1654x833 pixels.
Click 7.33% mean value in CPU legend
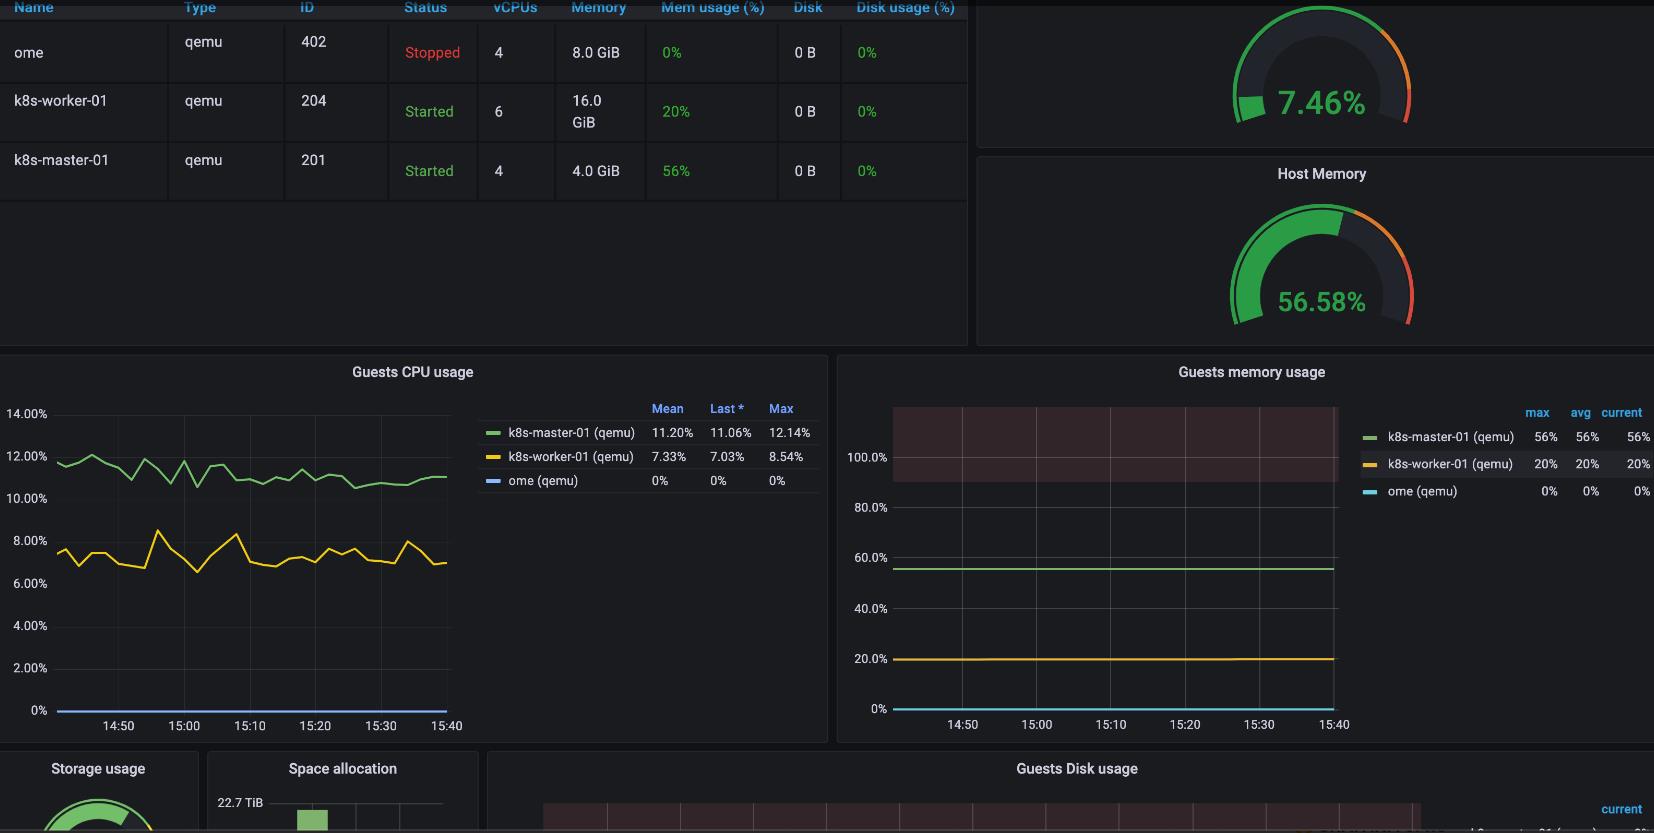[669, 457]
